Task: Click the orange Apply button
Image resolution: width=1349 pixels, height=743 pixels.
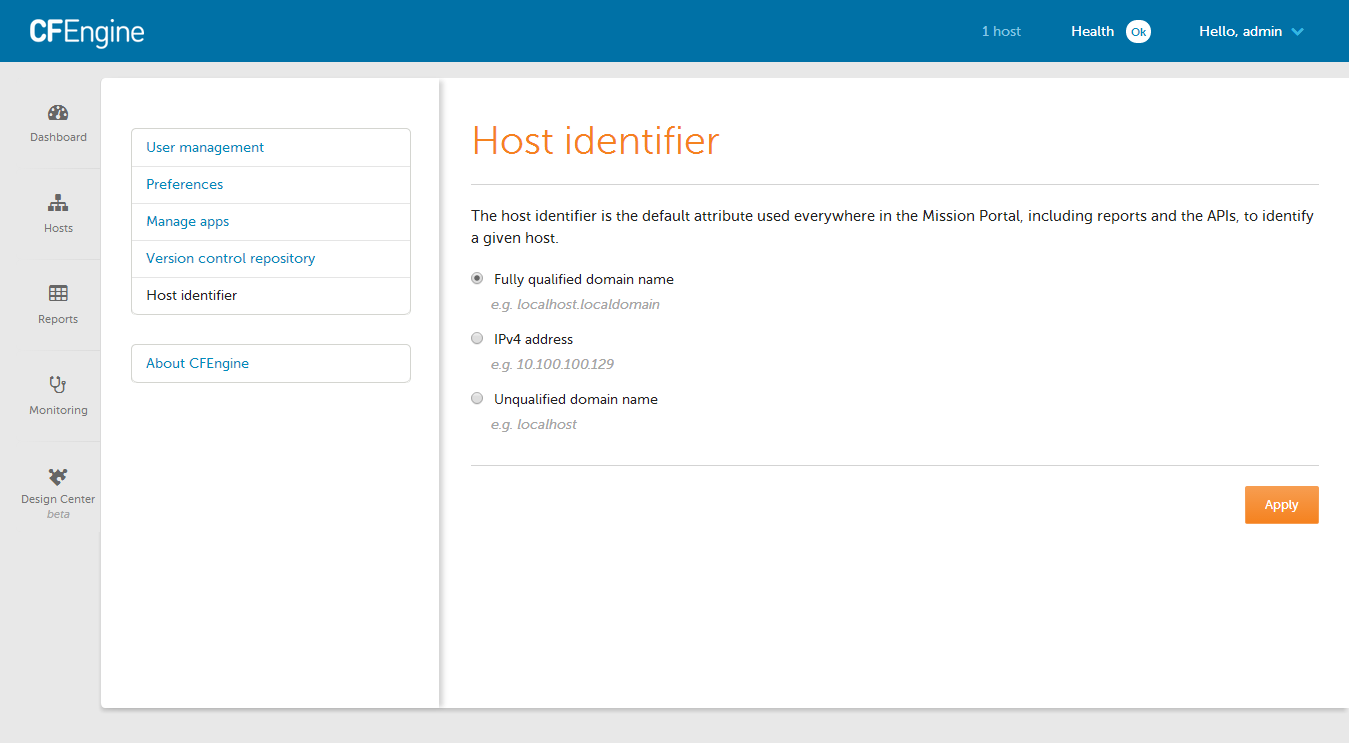Action: pyautogui.click(x=1281, y=505)
